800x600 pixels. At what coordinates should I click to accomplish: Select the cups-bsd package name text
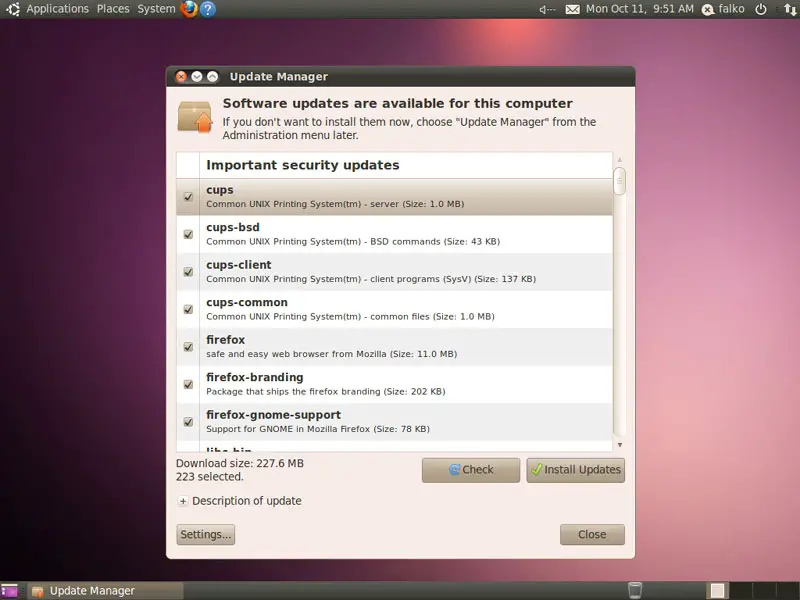click(233, 228)
